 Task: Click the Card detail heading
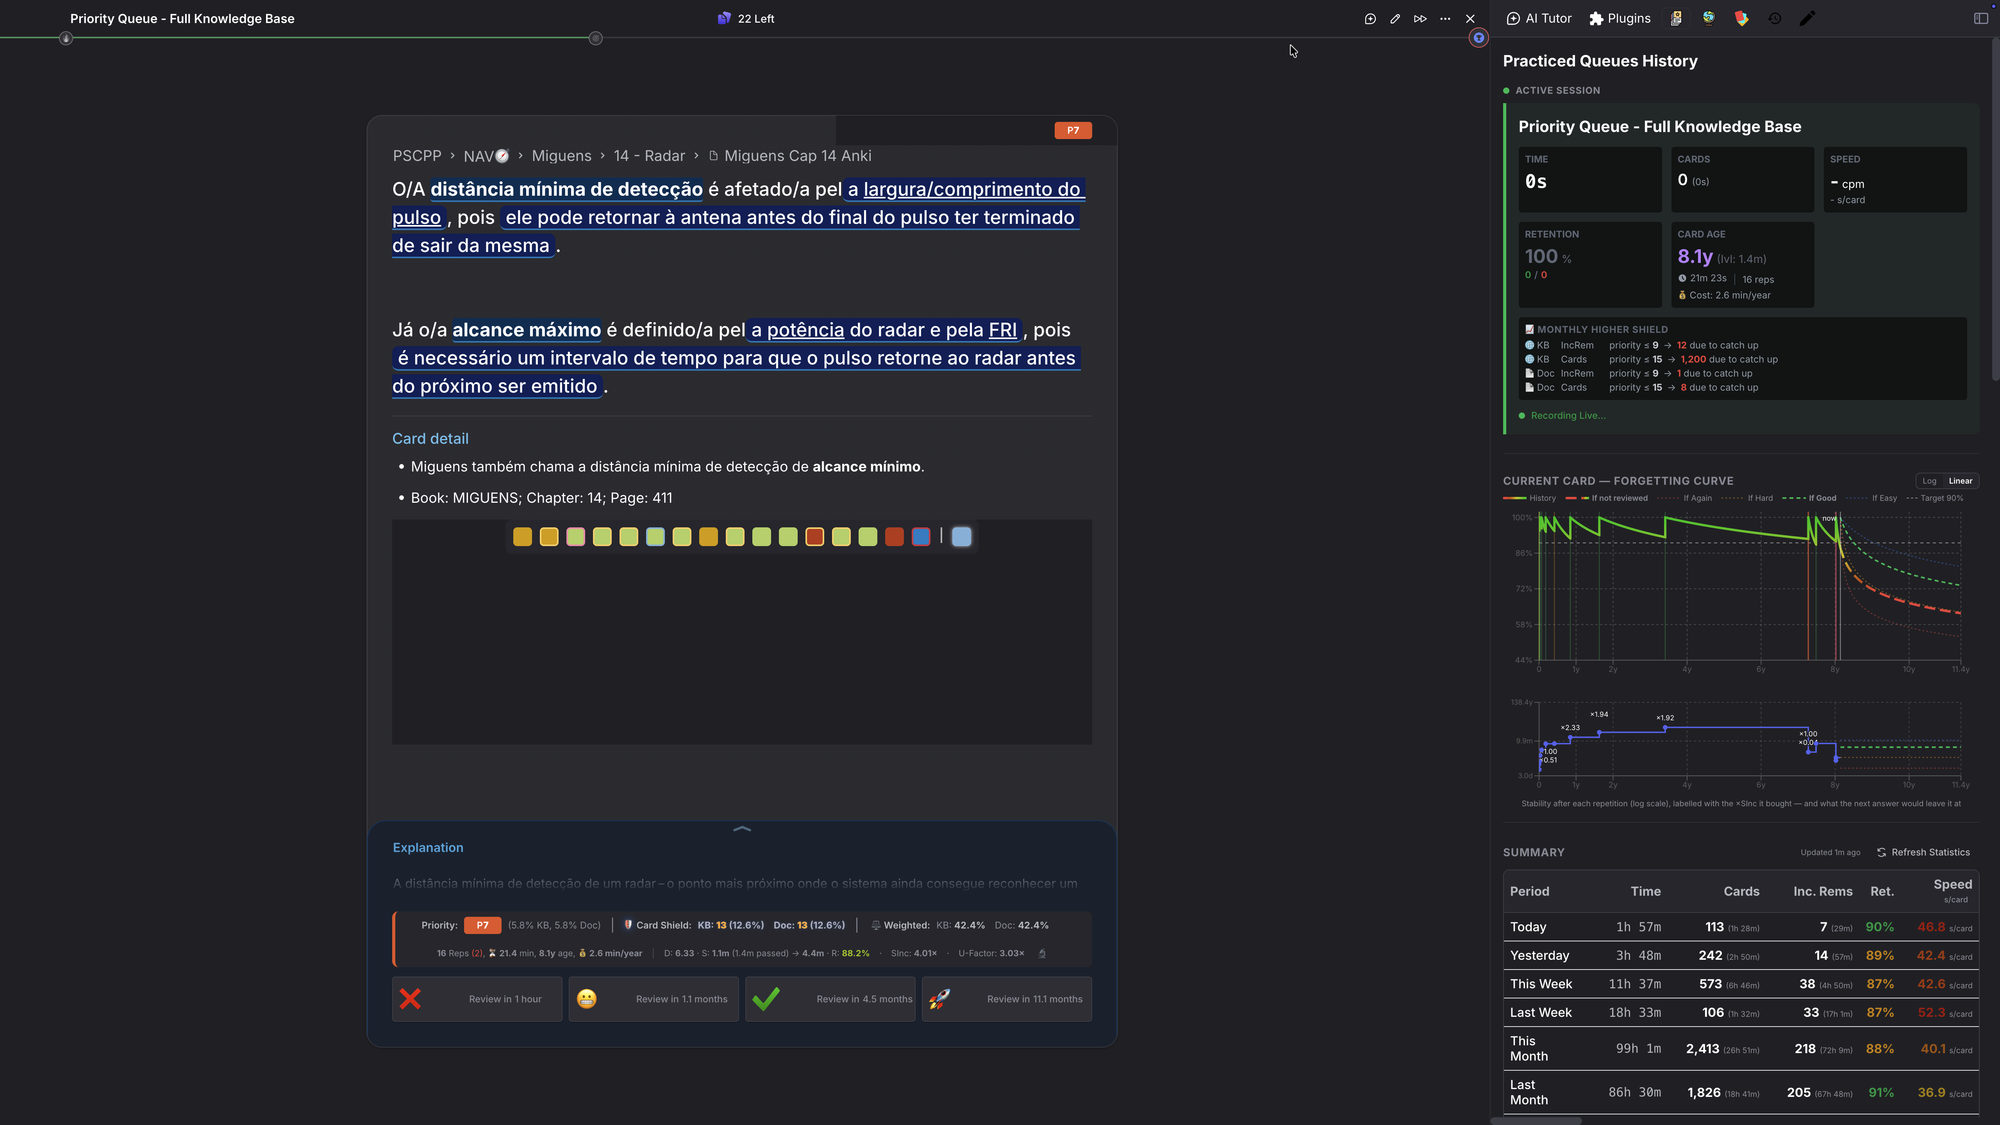430,439
